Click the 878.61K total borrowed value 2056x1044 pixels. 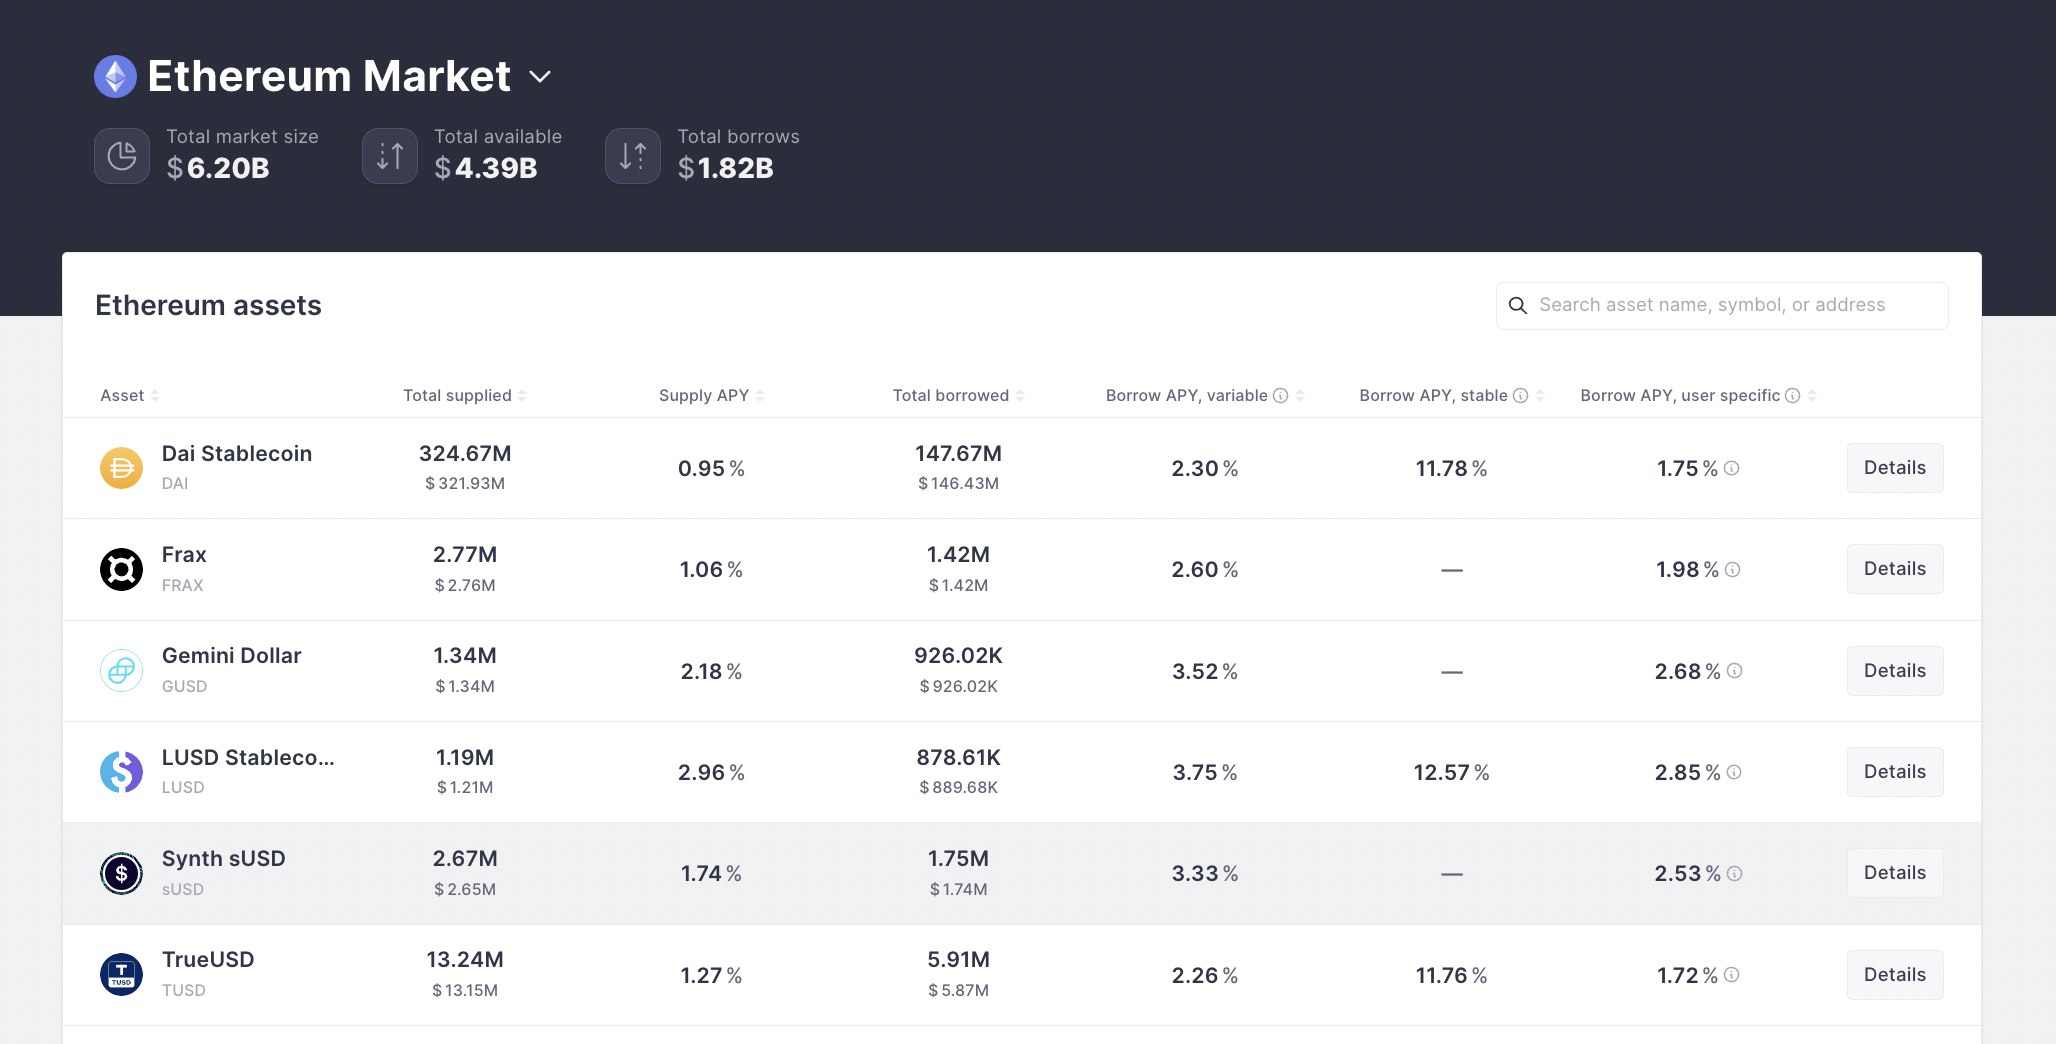pyautogui.click(x=958, y=758)
